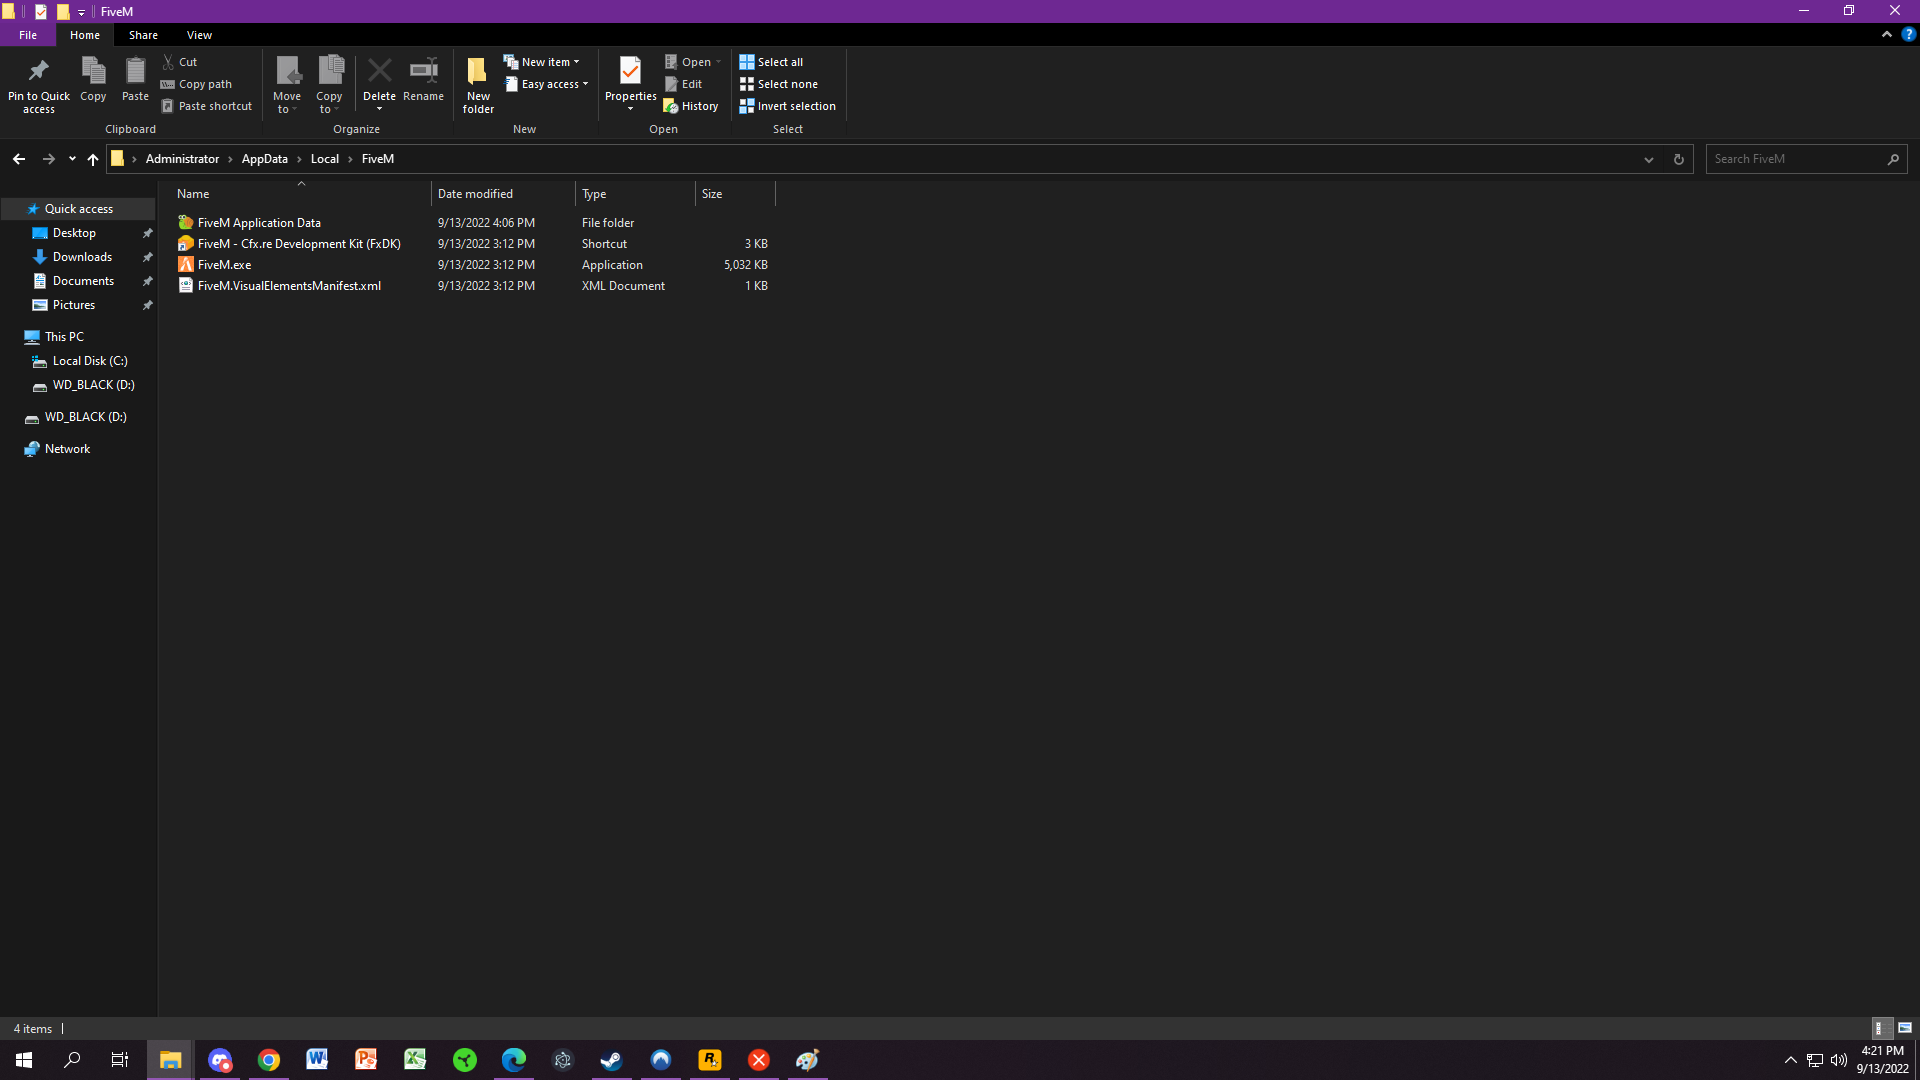
Task: Open the New item dropdown
Action: [541, 62]
